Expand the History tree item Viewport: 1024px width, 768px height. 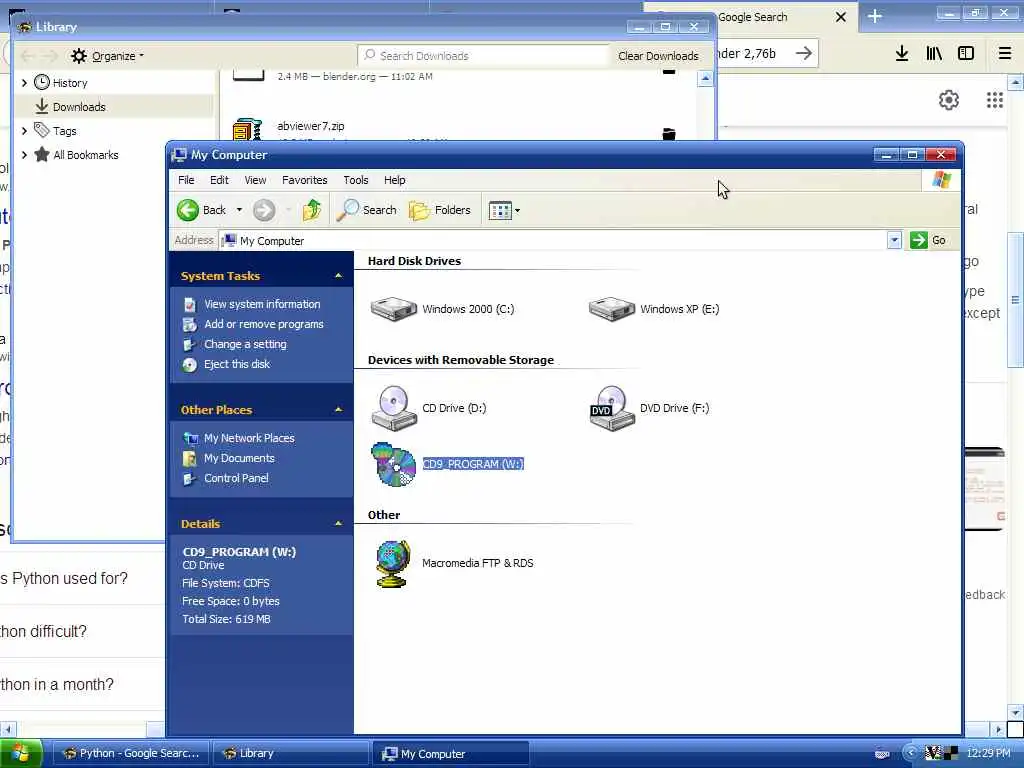(25, 83)
